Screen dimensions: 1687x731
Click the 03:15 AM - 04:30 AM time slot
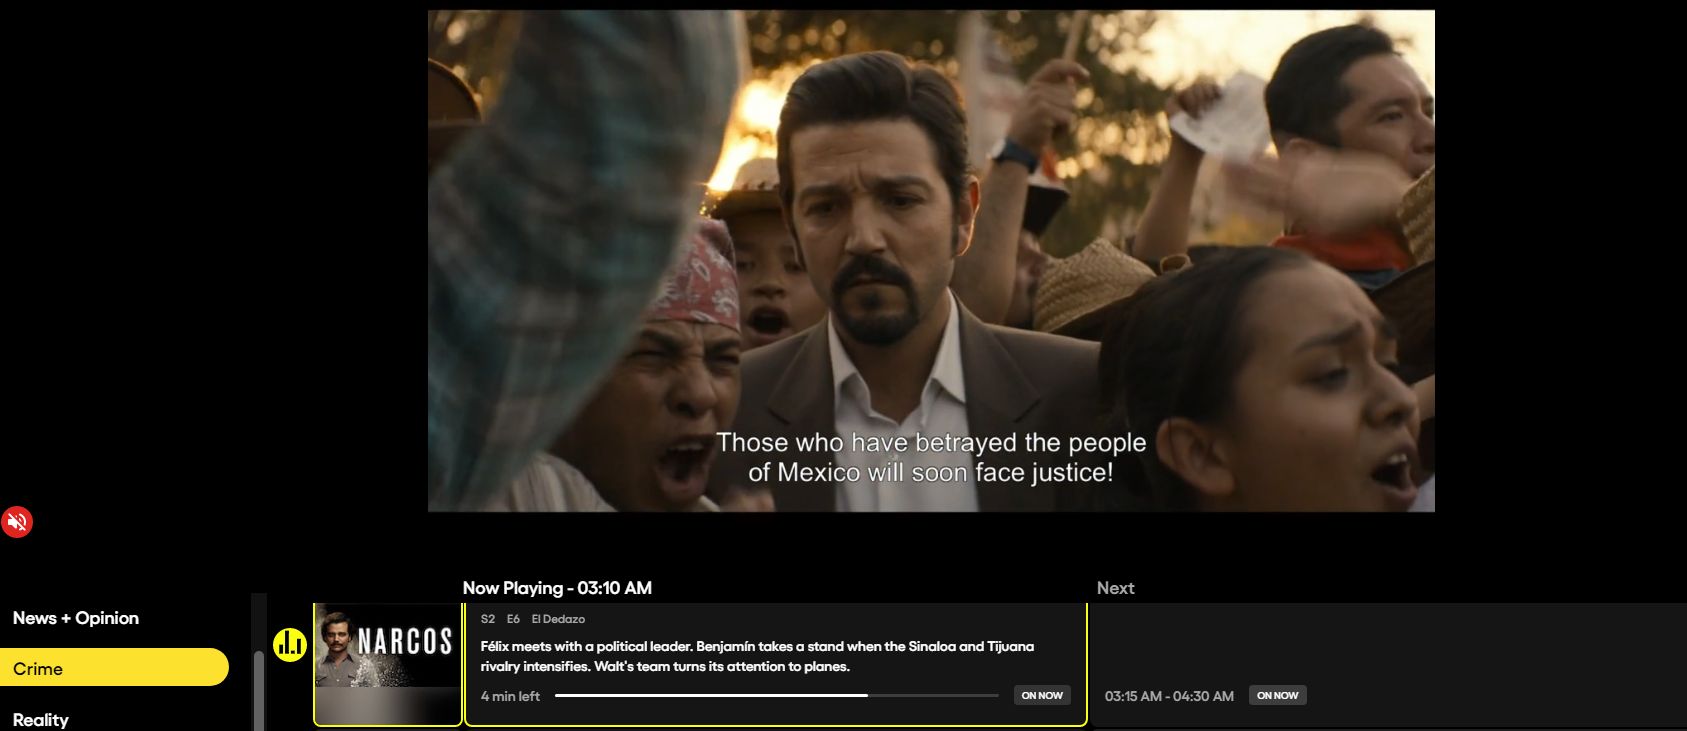tap(1169, 696)
